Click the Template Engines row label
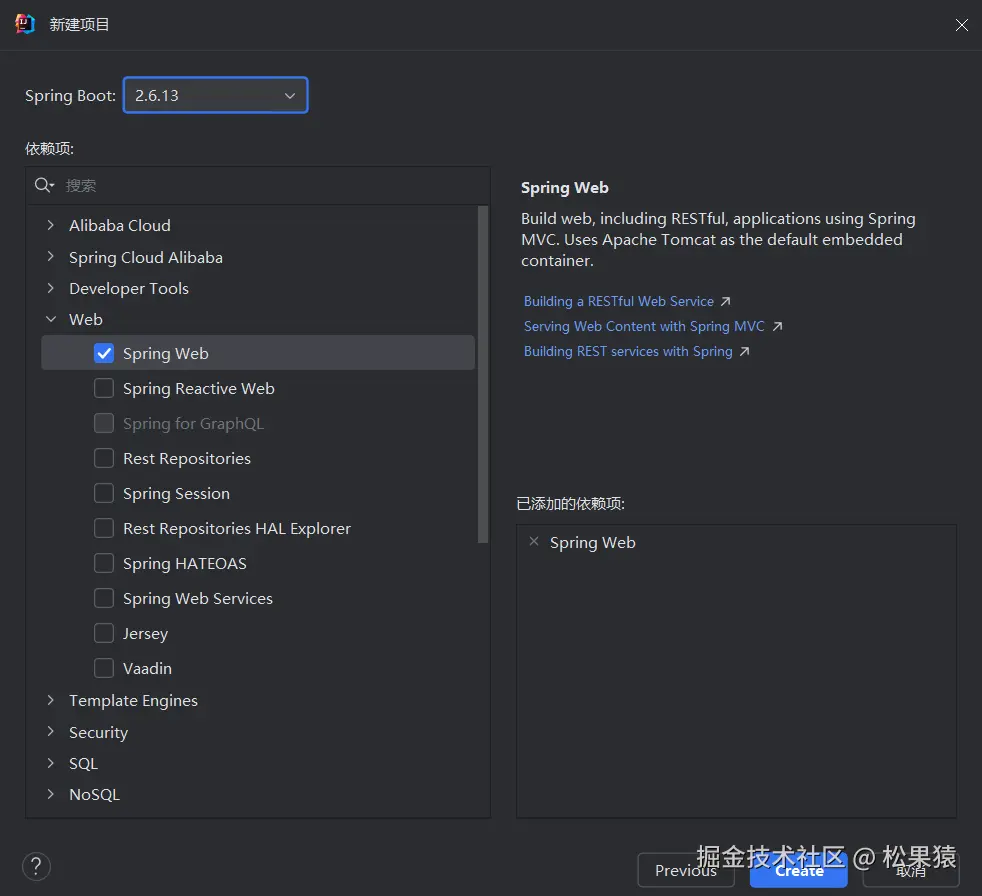Screen dimensions: 982x896 point(133,700)
